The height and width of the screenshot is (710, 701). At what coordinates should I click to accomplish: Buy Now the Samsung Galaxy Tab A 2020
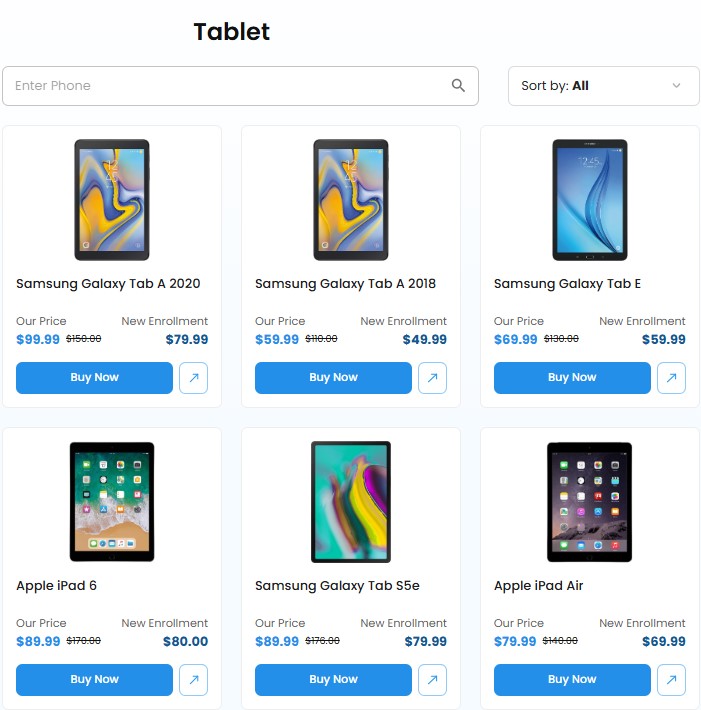(94, 378)
